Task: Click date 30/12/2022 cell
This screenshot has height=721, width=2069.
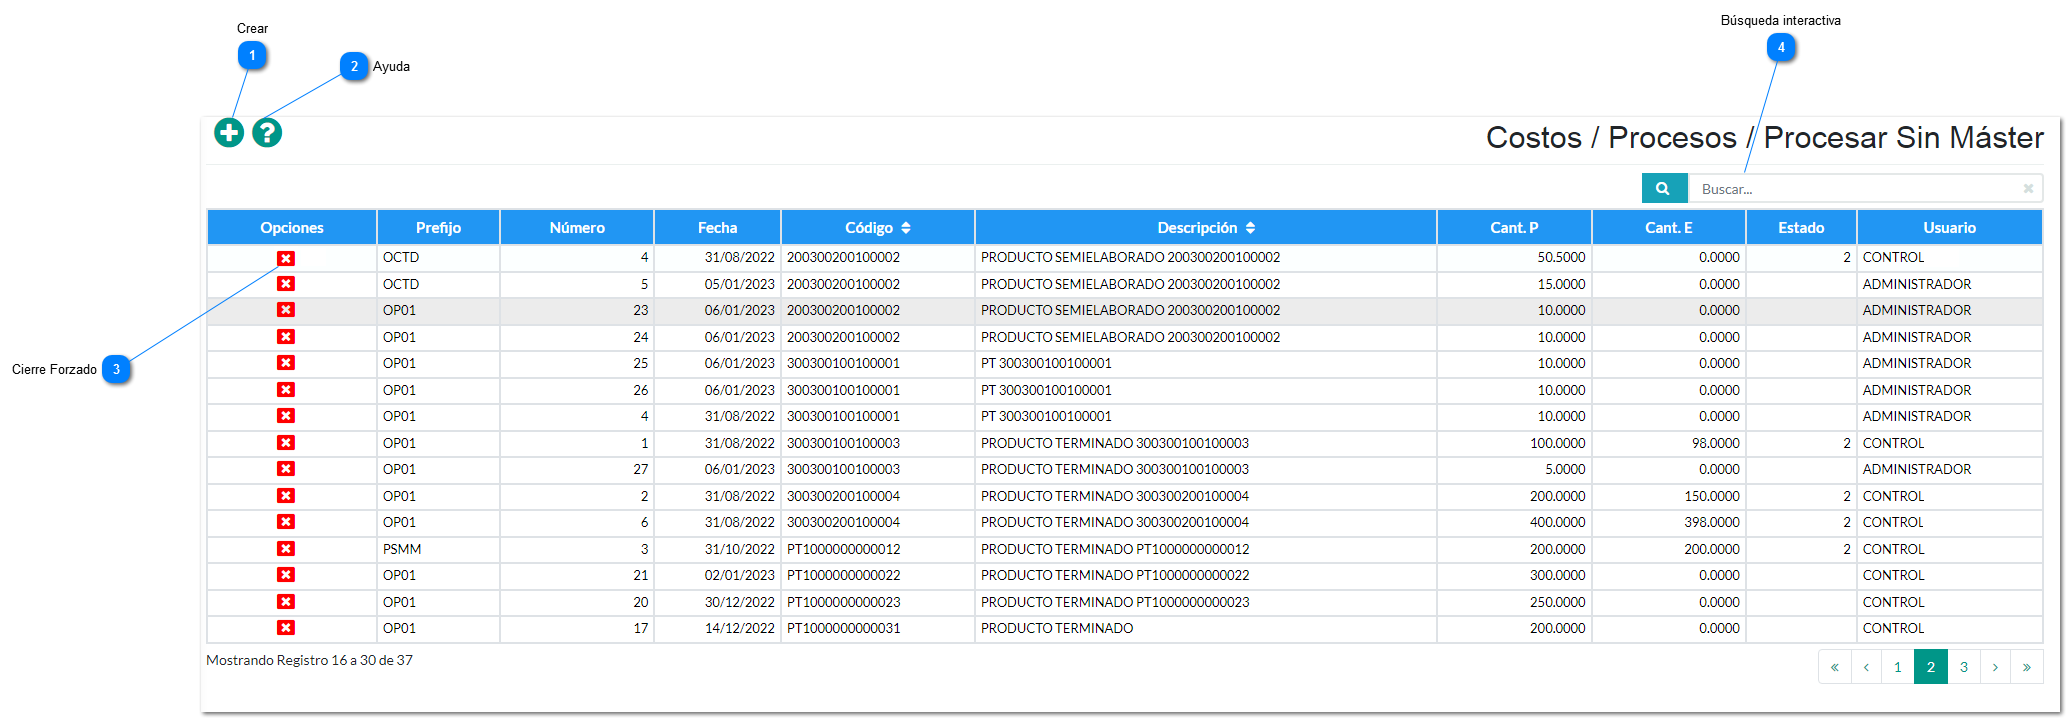Action: tap(717, 602)
